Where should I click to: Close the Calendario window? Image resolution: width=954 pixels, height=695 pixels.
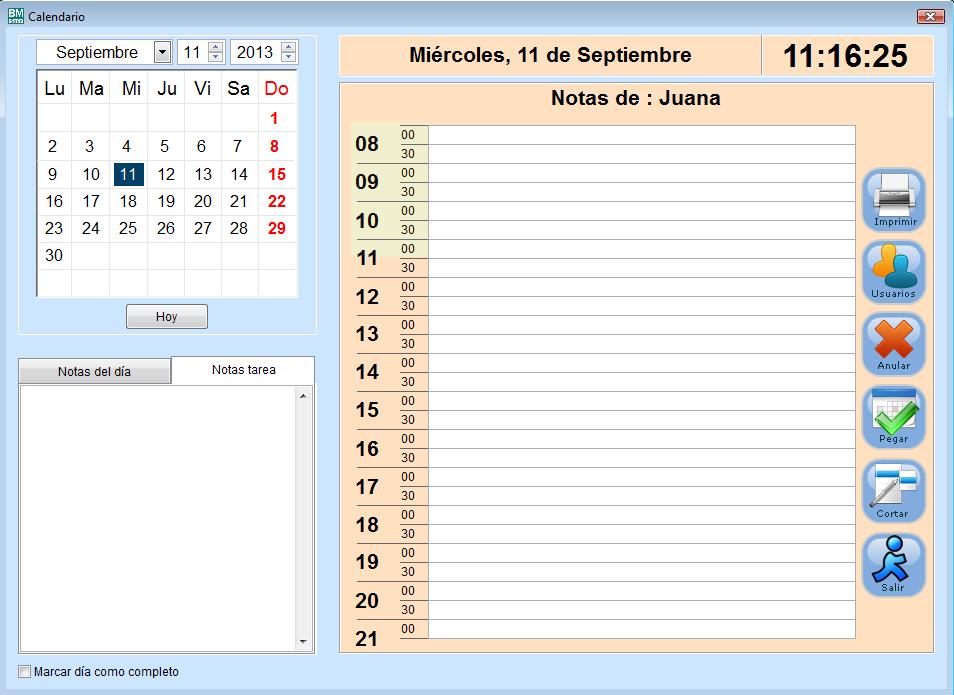pos(929,16)
